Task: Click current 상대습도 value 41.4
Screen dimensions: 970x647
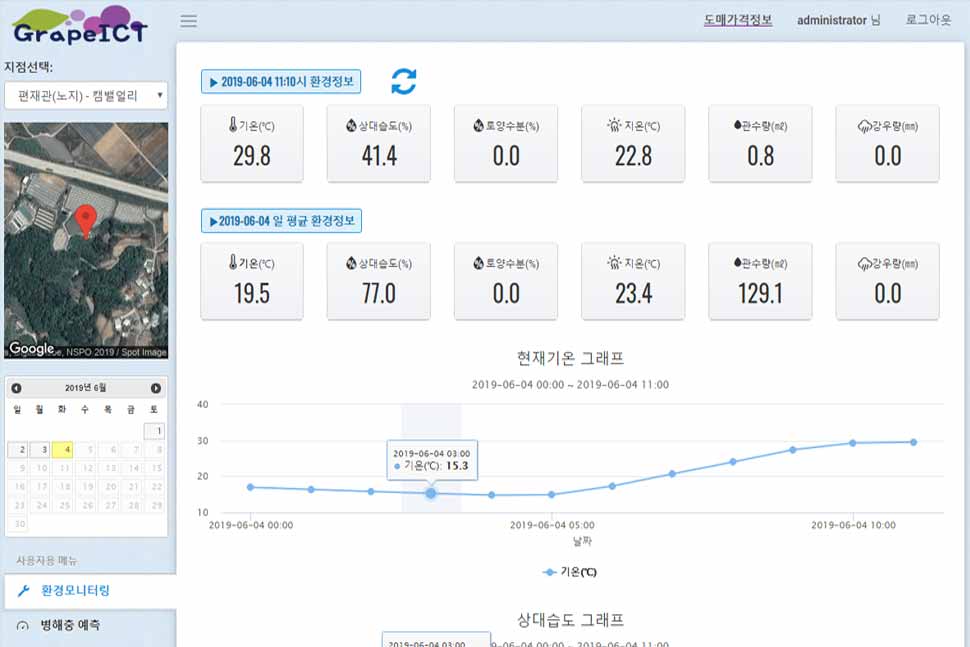Action: pyautogui.click(x=379, y=156)
